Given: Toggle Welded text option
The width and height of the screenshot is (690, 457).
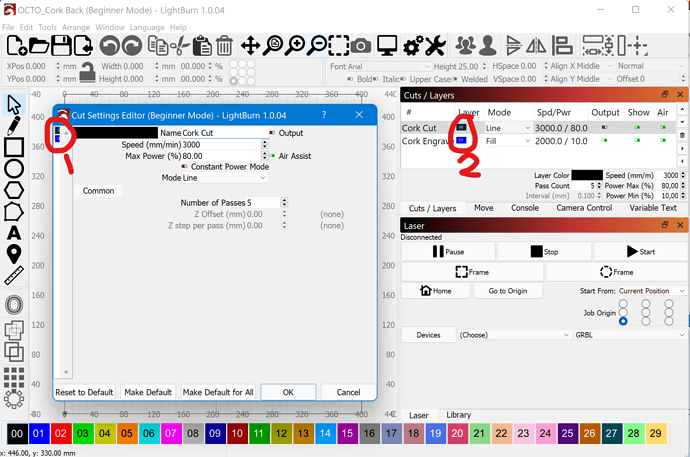Looking at the screenshot, I should [x=455, y=79].
